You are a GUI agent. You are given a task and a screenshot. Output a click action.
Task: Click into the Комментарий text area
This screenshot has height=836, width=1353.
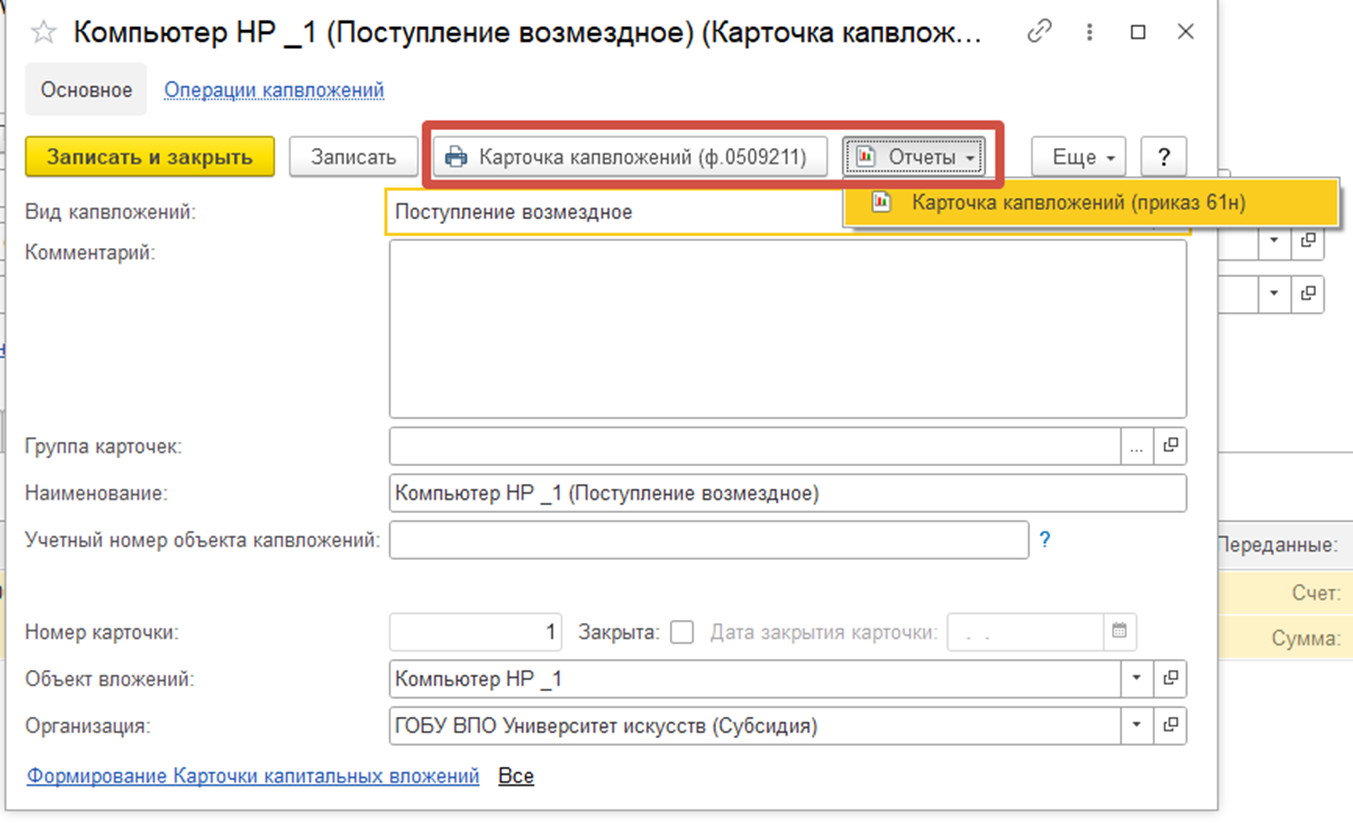pos(788,329)
